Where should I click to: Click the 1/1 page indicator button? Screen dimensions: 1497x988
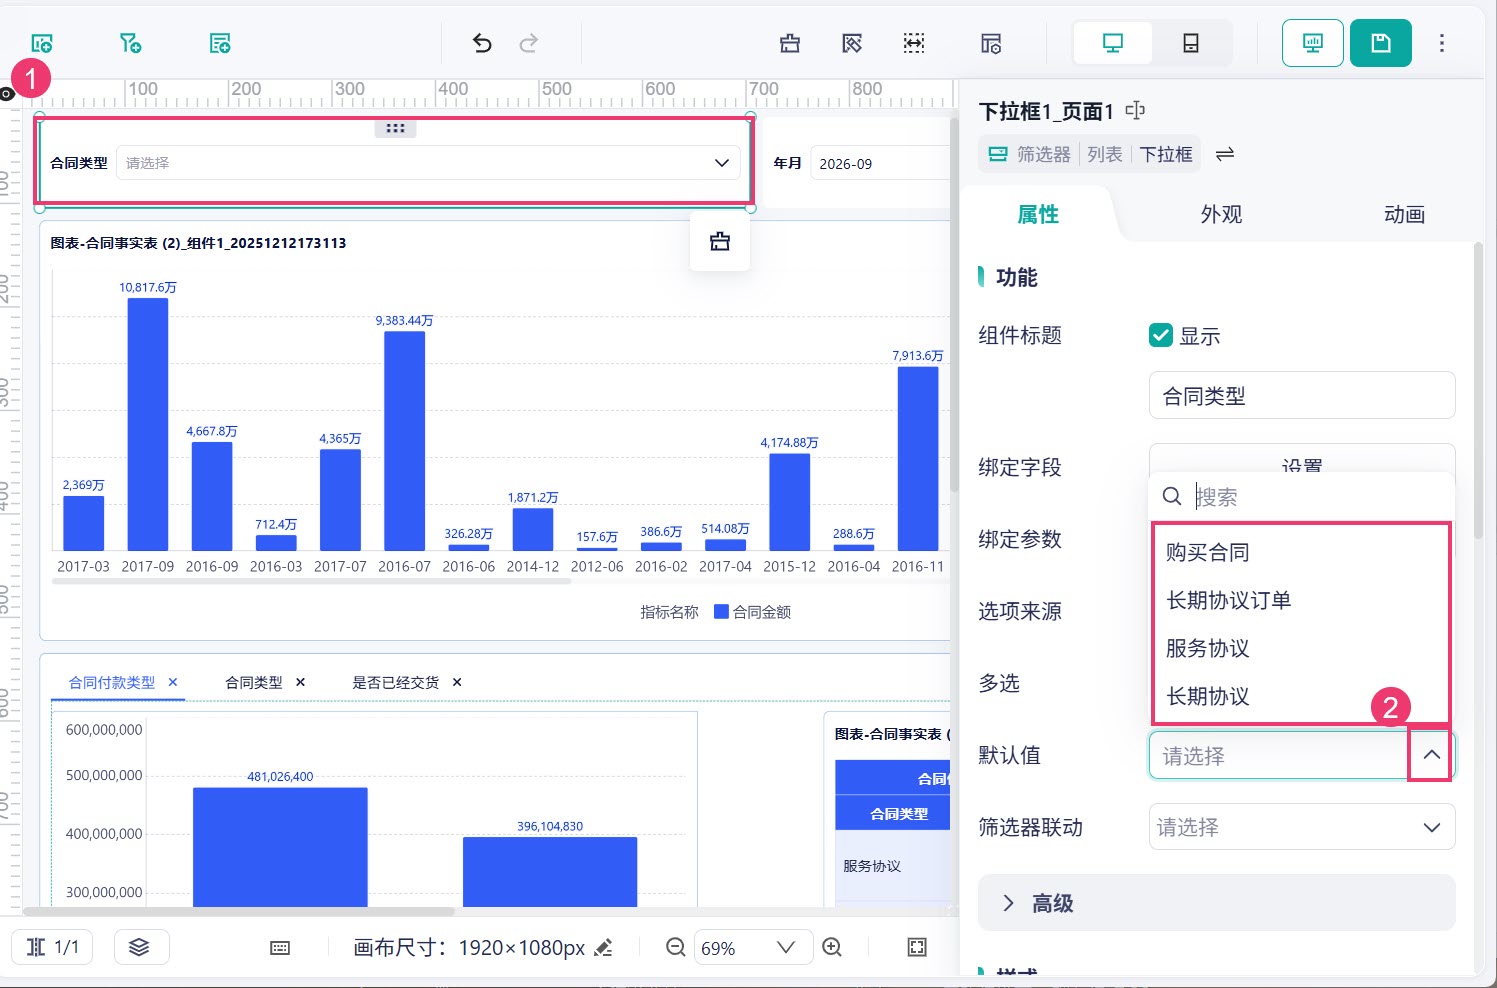click(53, 947)
